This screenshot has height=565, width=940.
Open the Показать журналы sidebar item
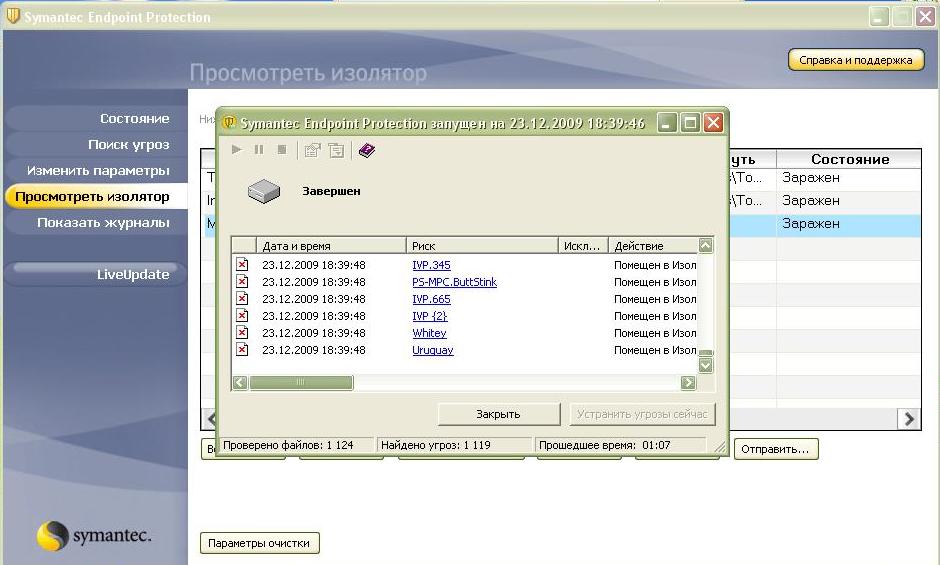[x=96, y=223]
